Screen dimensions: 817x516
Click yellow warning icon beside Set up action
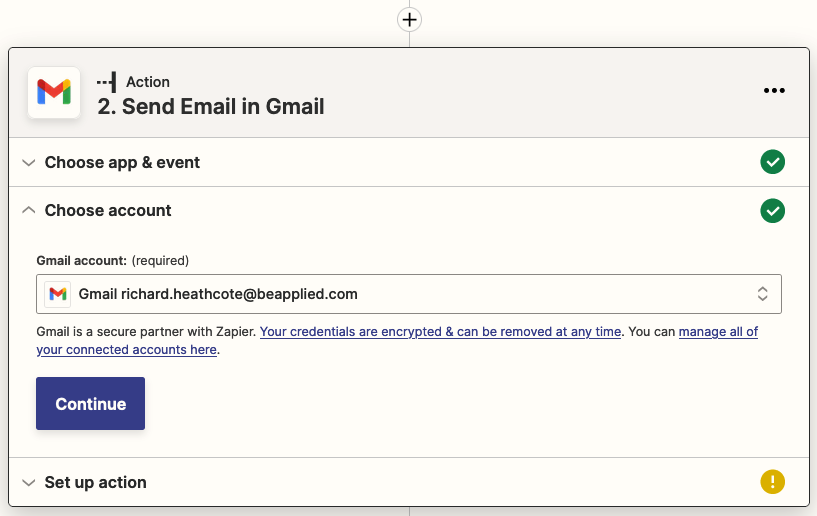click(x=772, y=482)
